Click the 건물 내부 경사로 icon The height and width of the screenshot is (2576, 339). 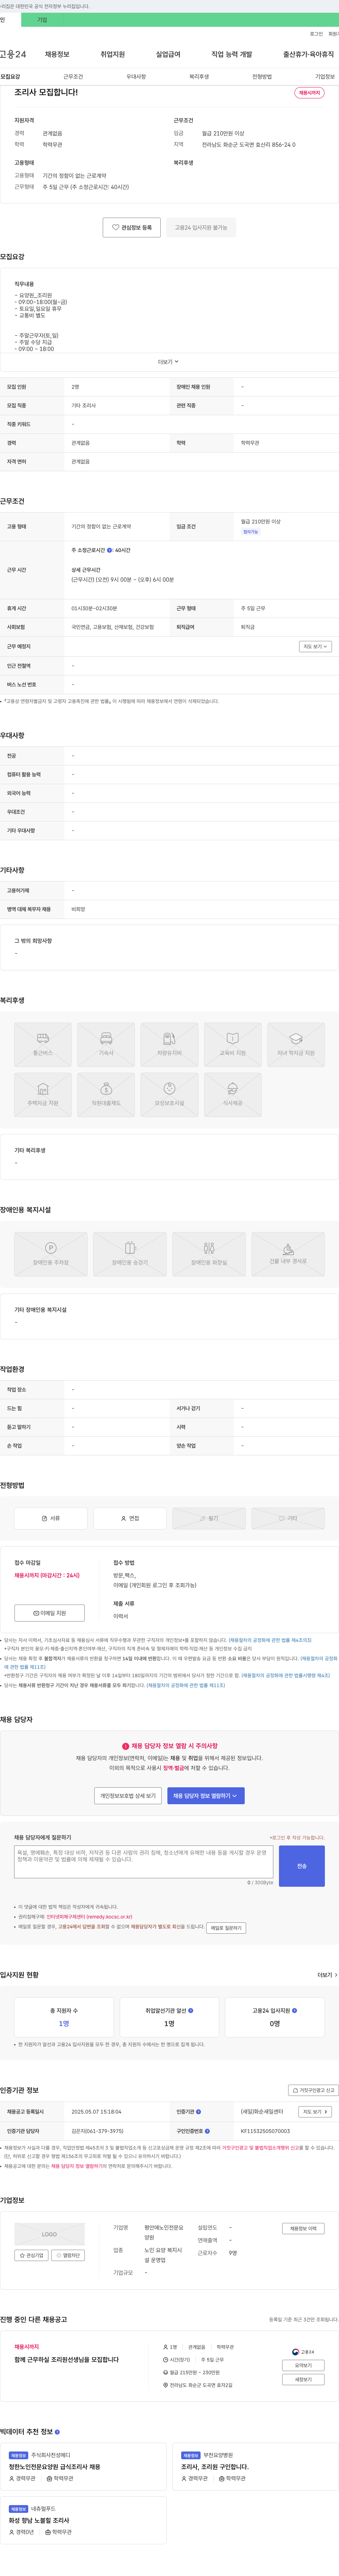tap(288, 1254)
